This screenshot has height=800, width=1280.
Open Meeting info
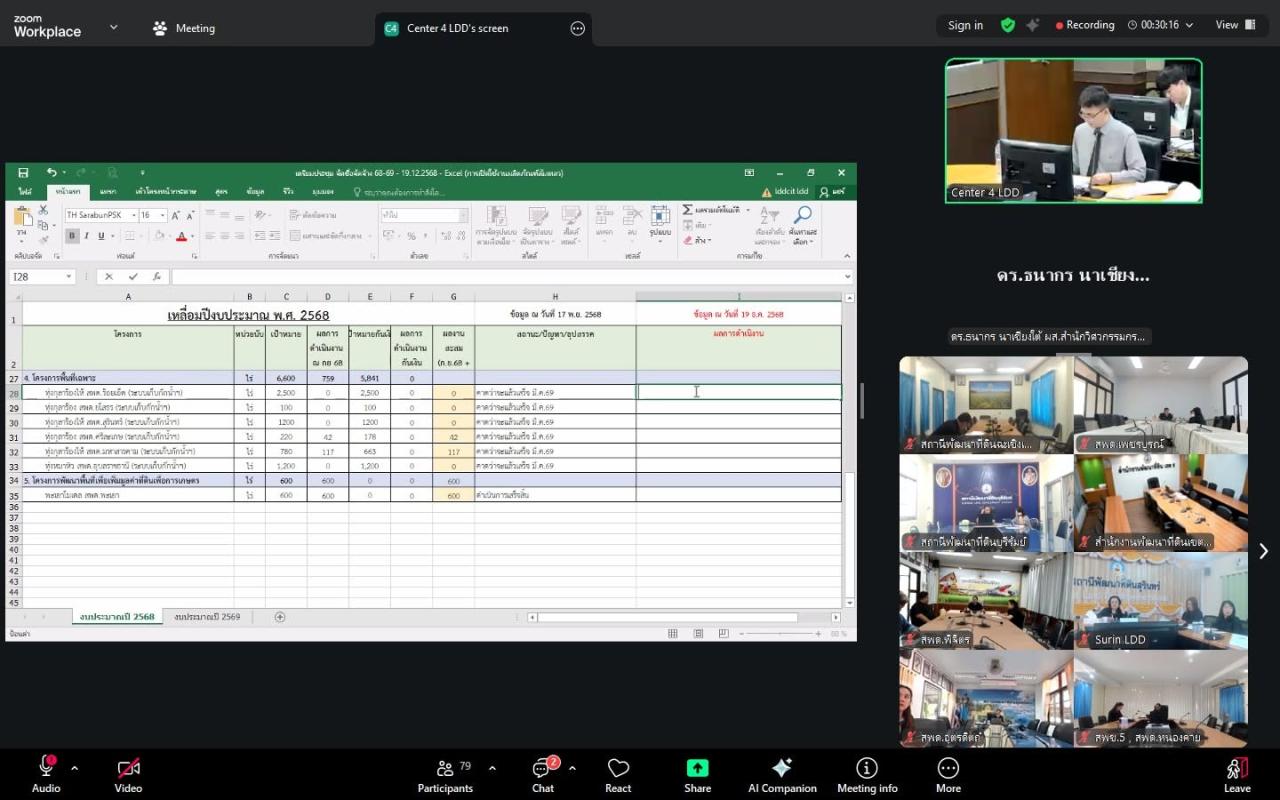click(867, 774)
